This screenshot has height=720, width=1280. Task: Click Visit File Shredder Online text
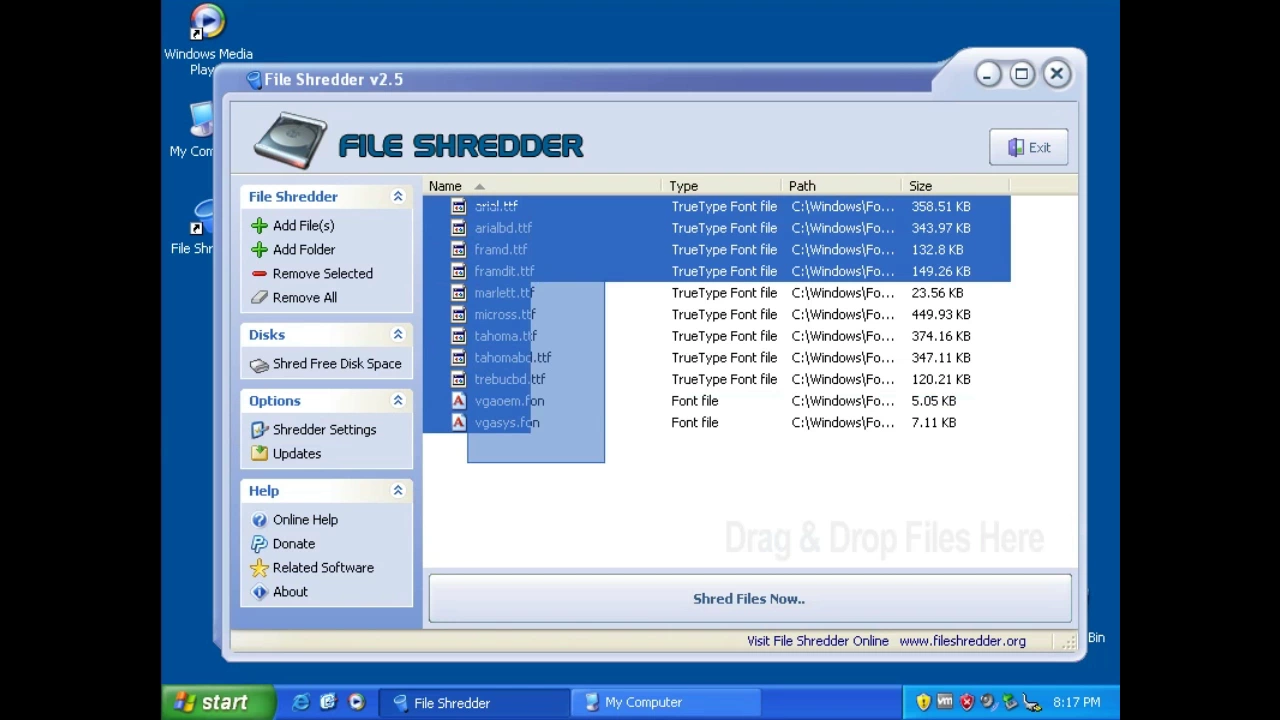pyautogui.click(x=817, y=642)
